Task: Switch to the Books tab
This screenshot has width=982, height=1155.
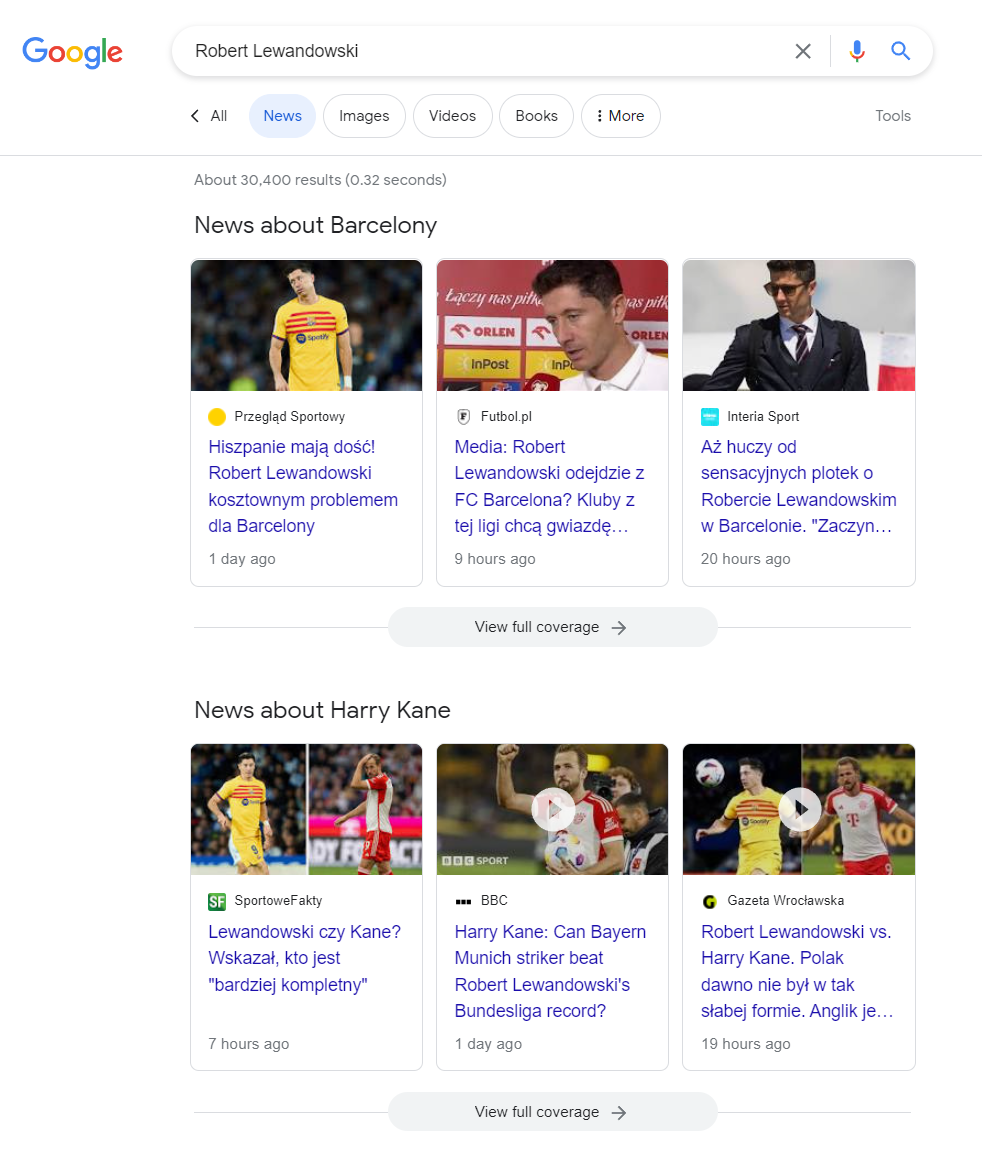Action: click(x=536, y=116)
